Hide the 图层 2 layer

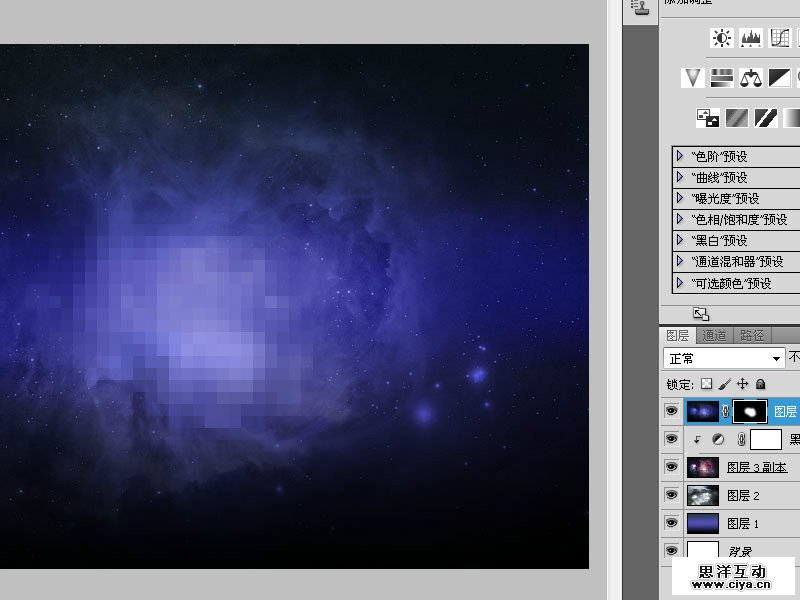click(x=671, y=495)
